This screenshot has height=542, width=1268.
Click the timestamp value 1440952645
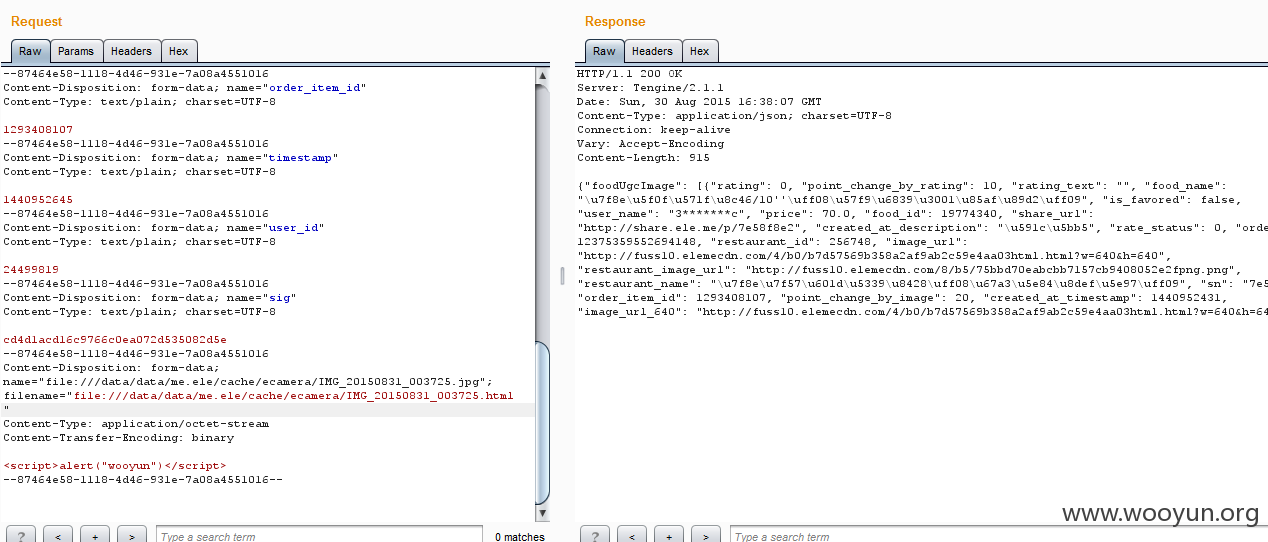(x=38, y=200)
